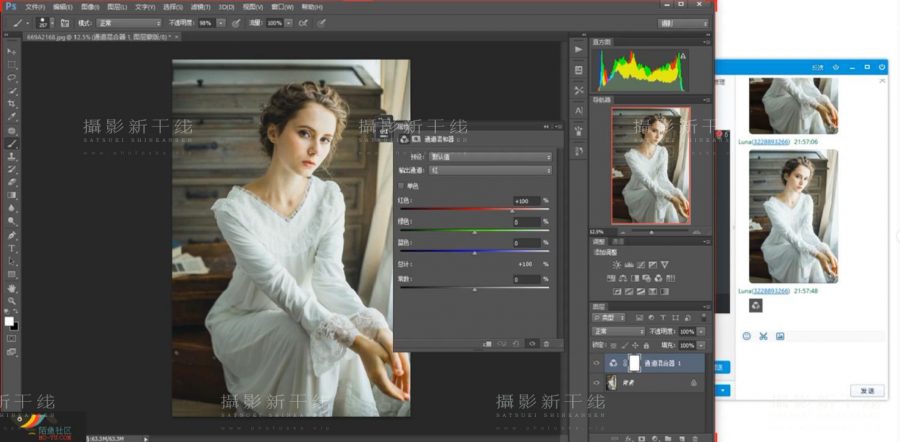Select the Horizontal Type tool
Viewport: 900px width, 442px height.
11,249
